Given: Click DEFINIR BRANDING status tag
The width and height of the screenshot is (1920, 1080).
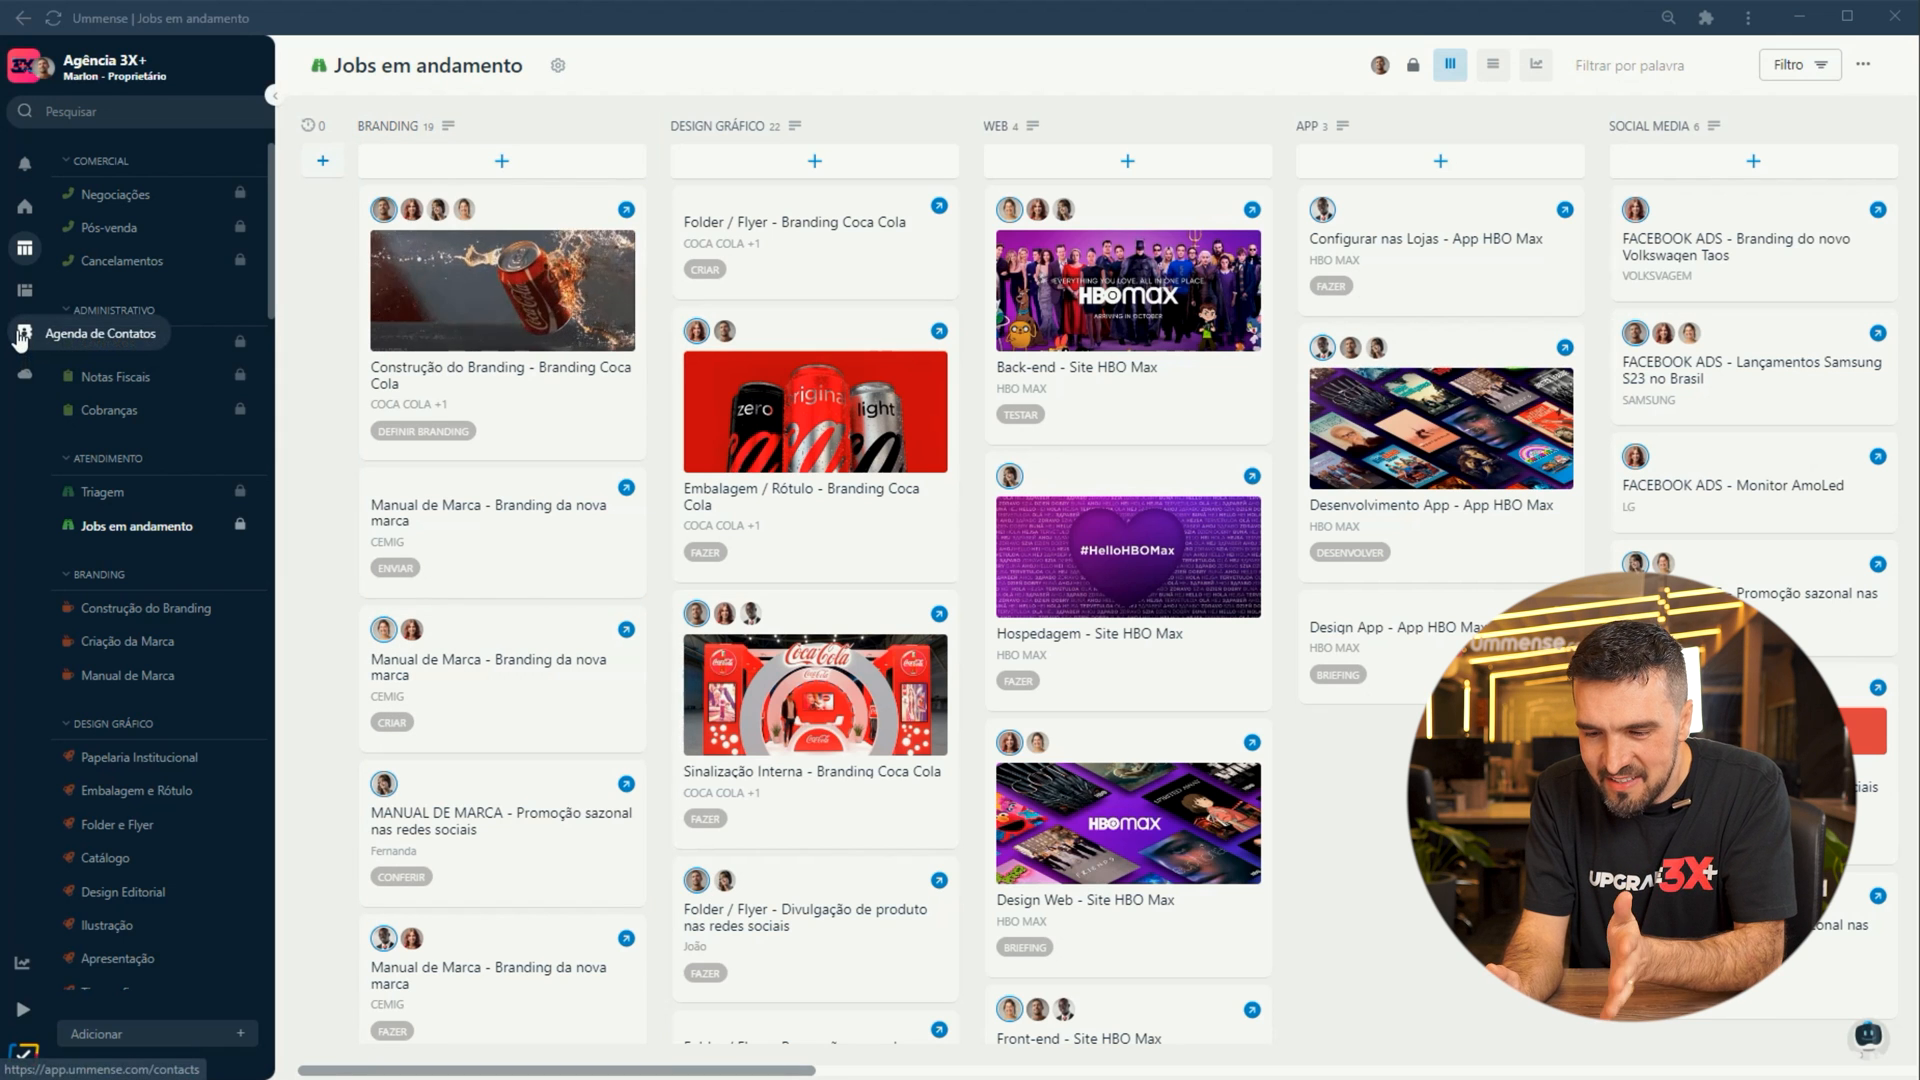Looking at the screenshot, I should (423, 432).
